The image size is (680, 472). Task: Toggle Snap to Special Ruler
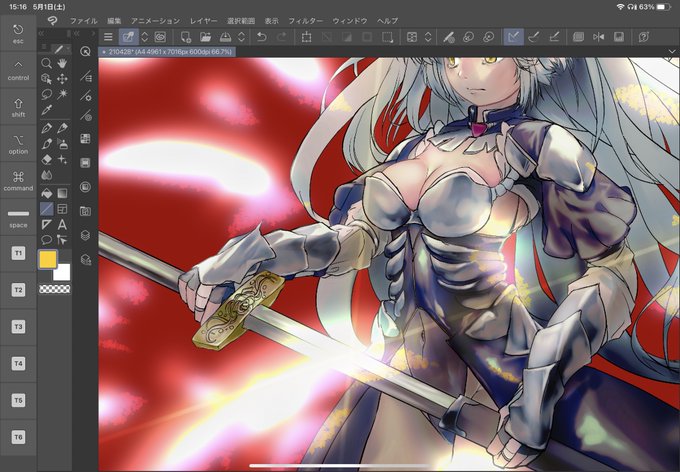click(x=534, y=37)
